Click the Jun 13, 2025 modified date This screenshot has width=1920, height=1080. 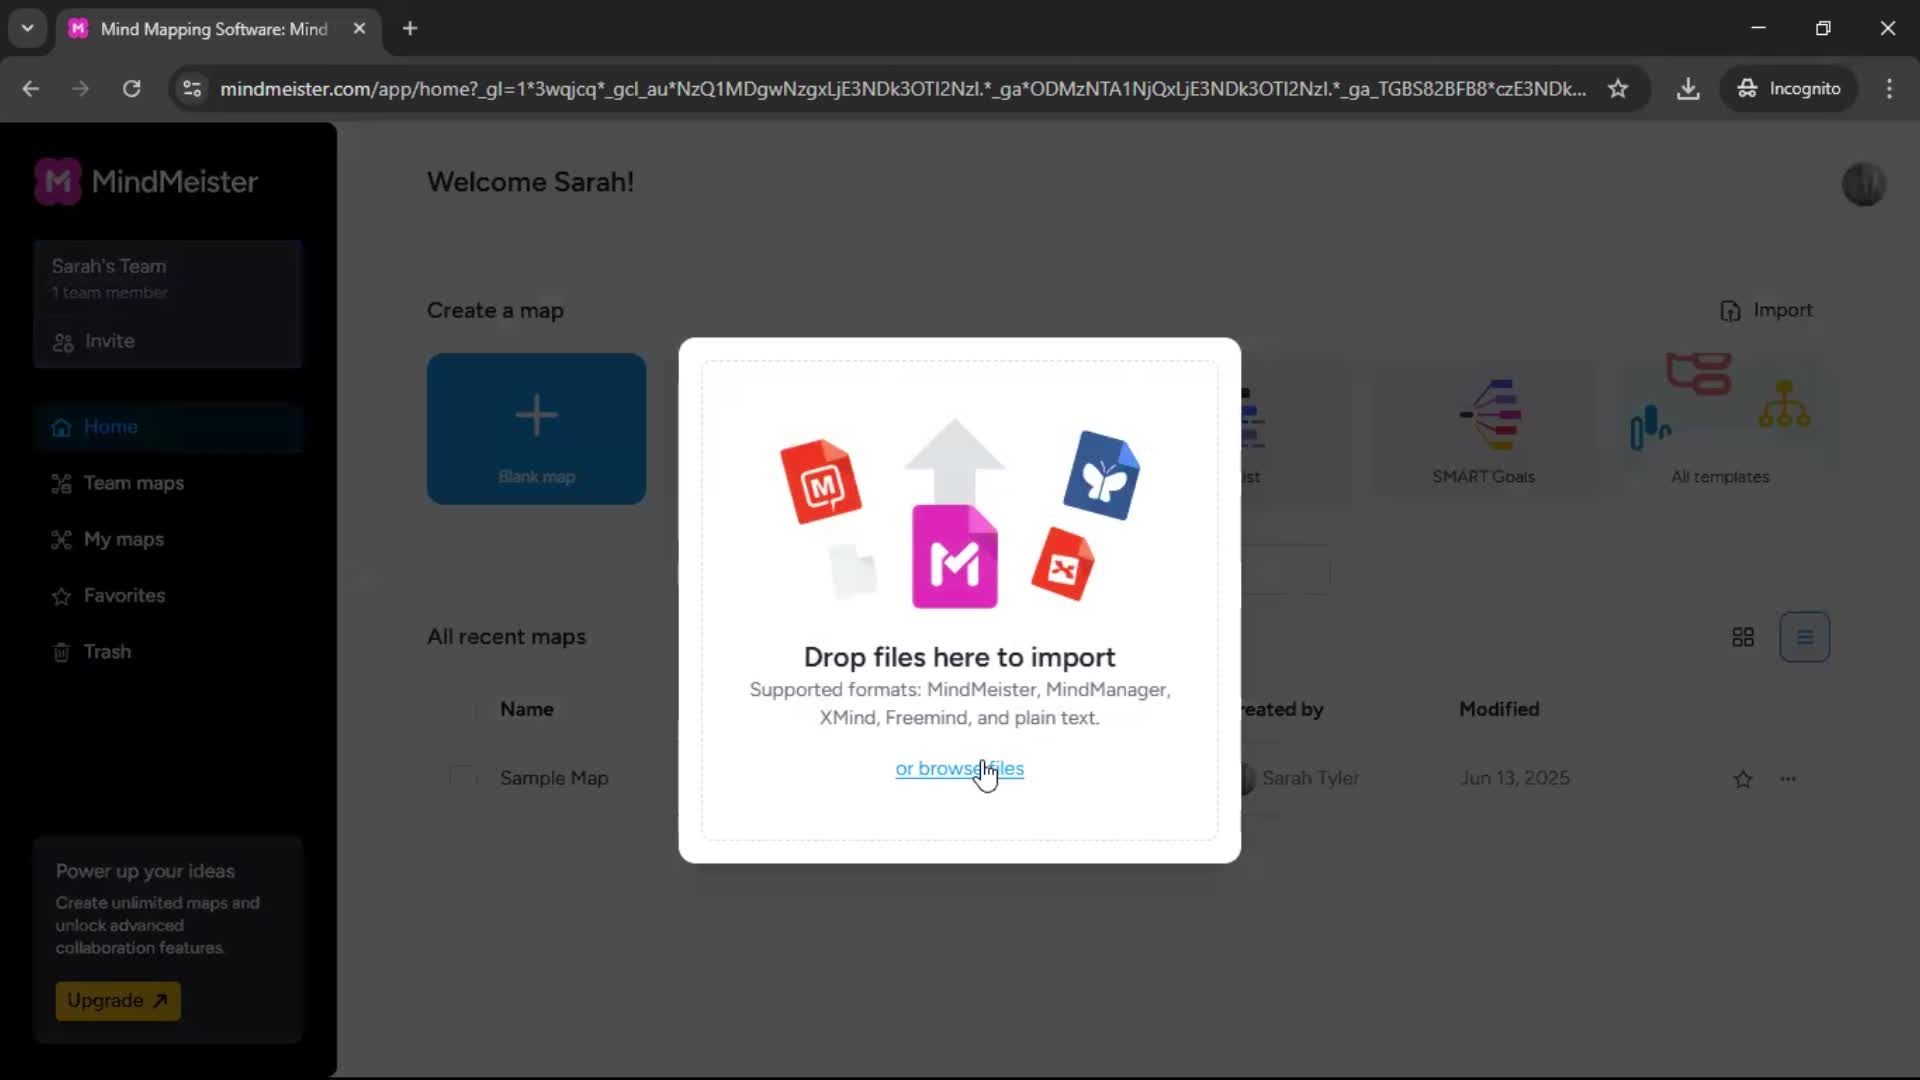tap(1514, 778)
